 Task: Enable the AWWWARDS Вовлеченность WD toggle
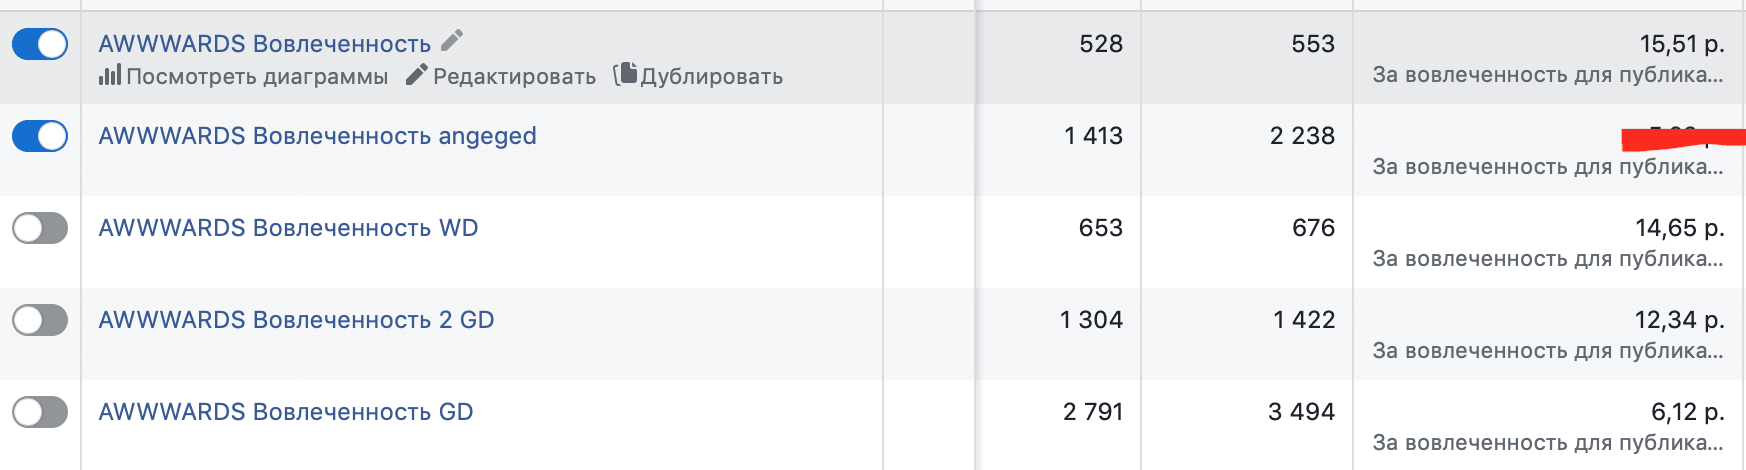tap(40, 228)
